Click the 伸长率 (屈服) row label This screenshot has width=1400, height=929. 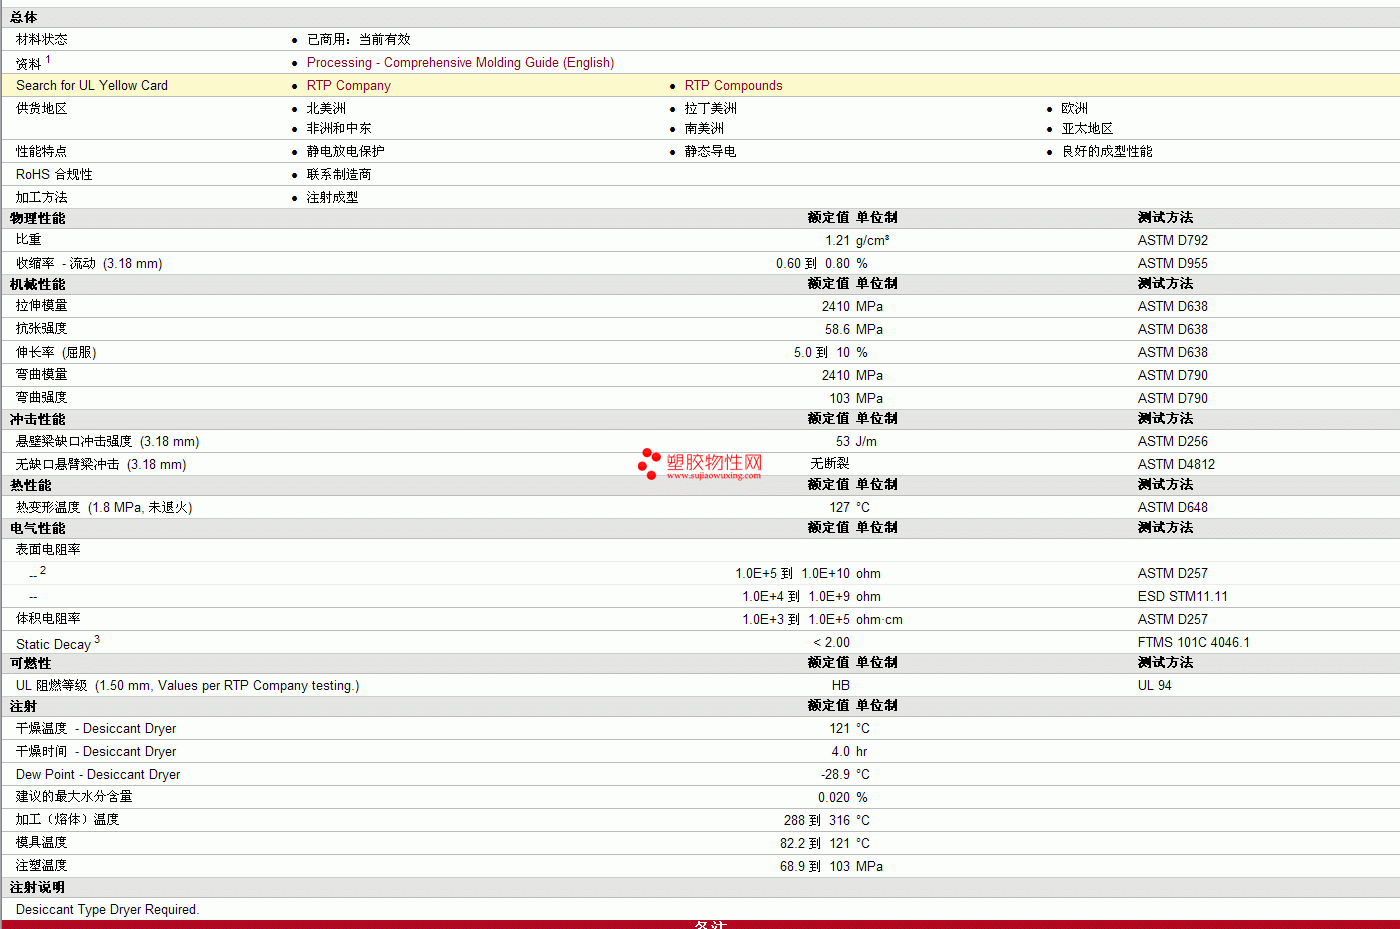pyautogui.click(x=56, y=352)
